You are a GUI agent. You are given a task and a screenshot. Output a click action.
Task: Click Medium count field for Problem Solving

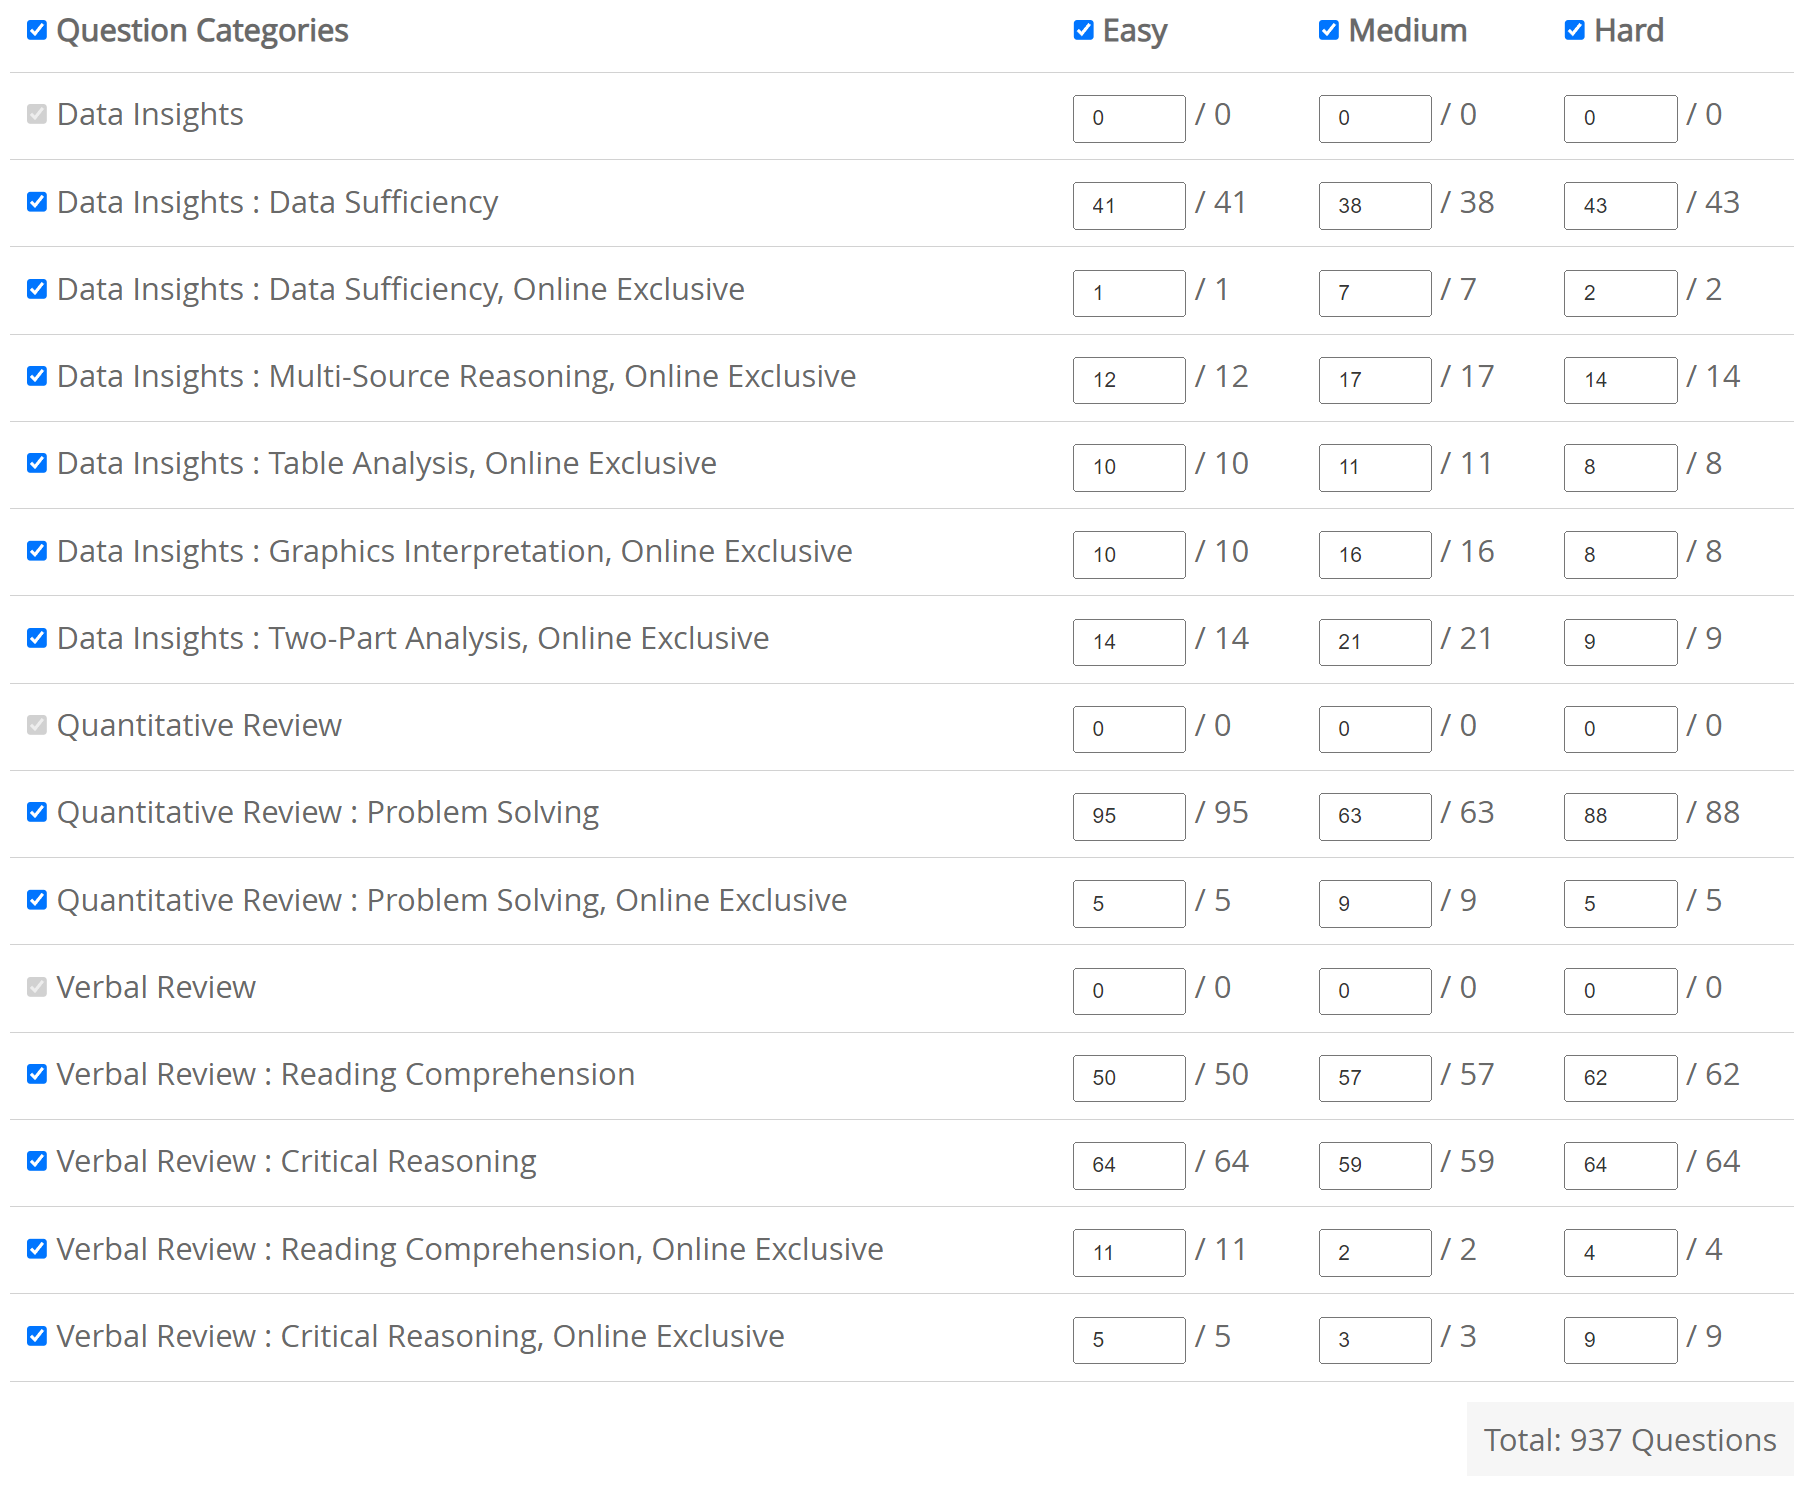pyautogui.click(x=1375, y=816)
